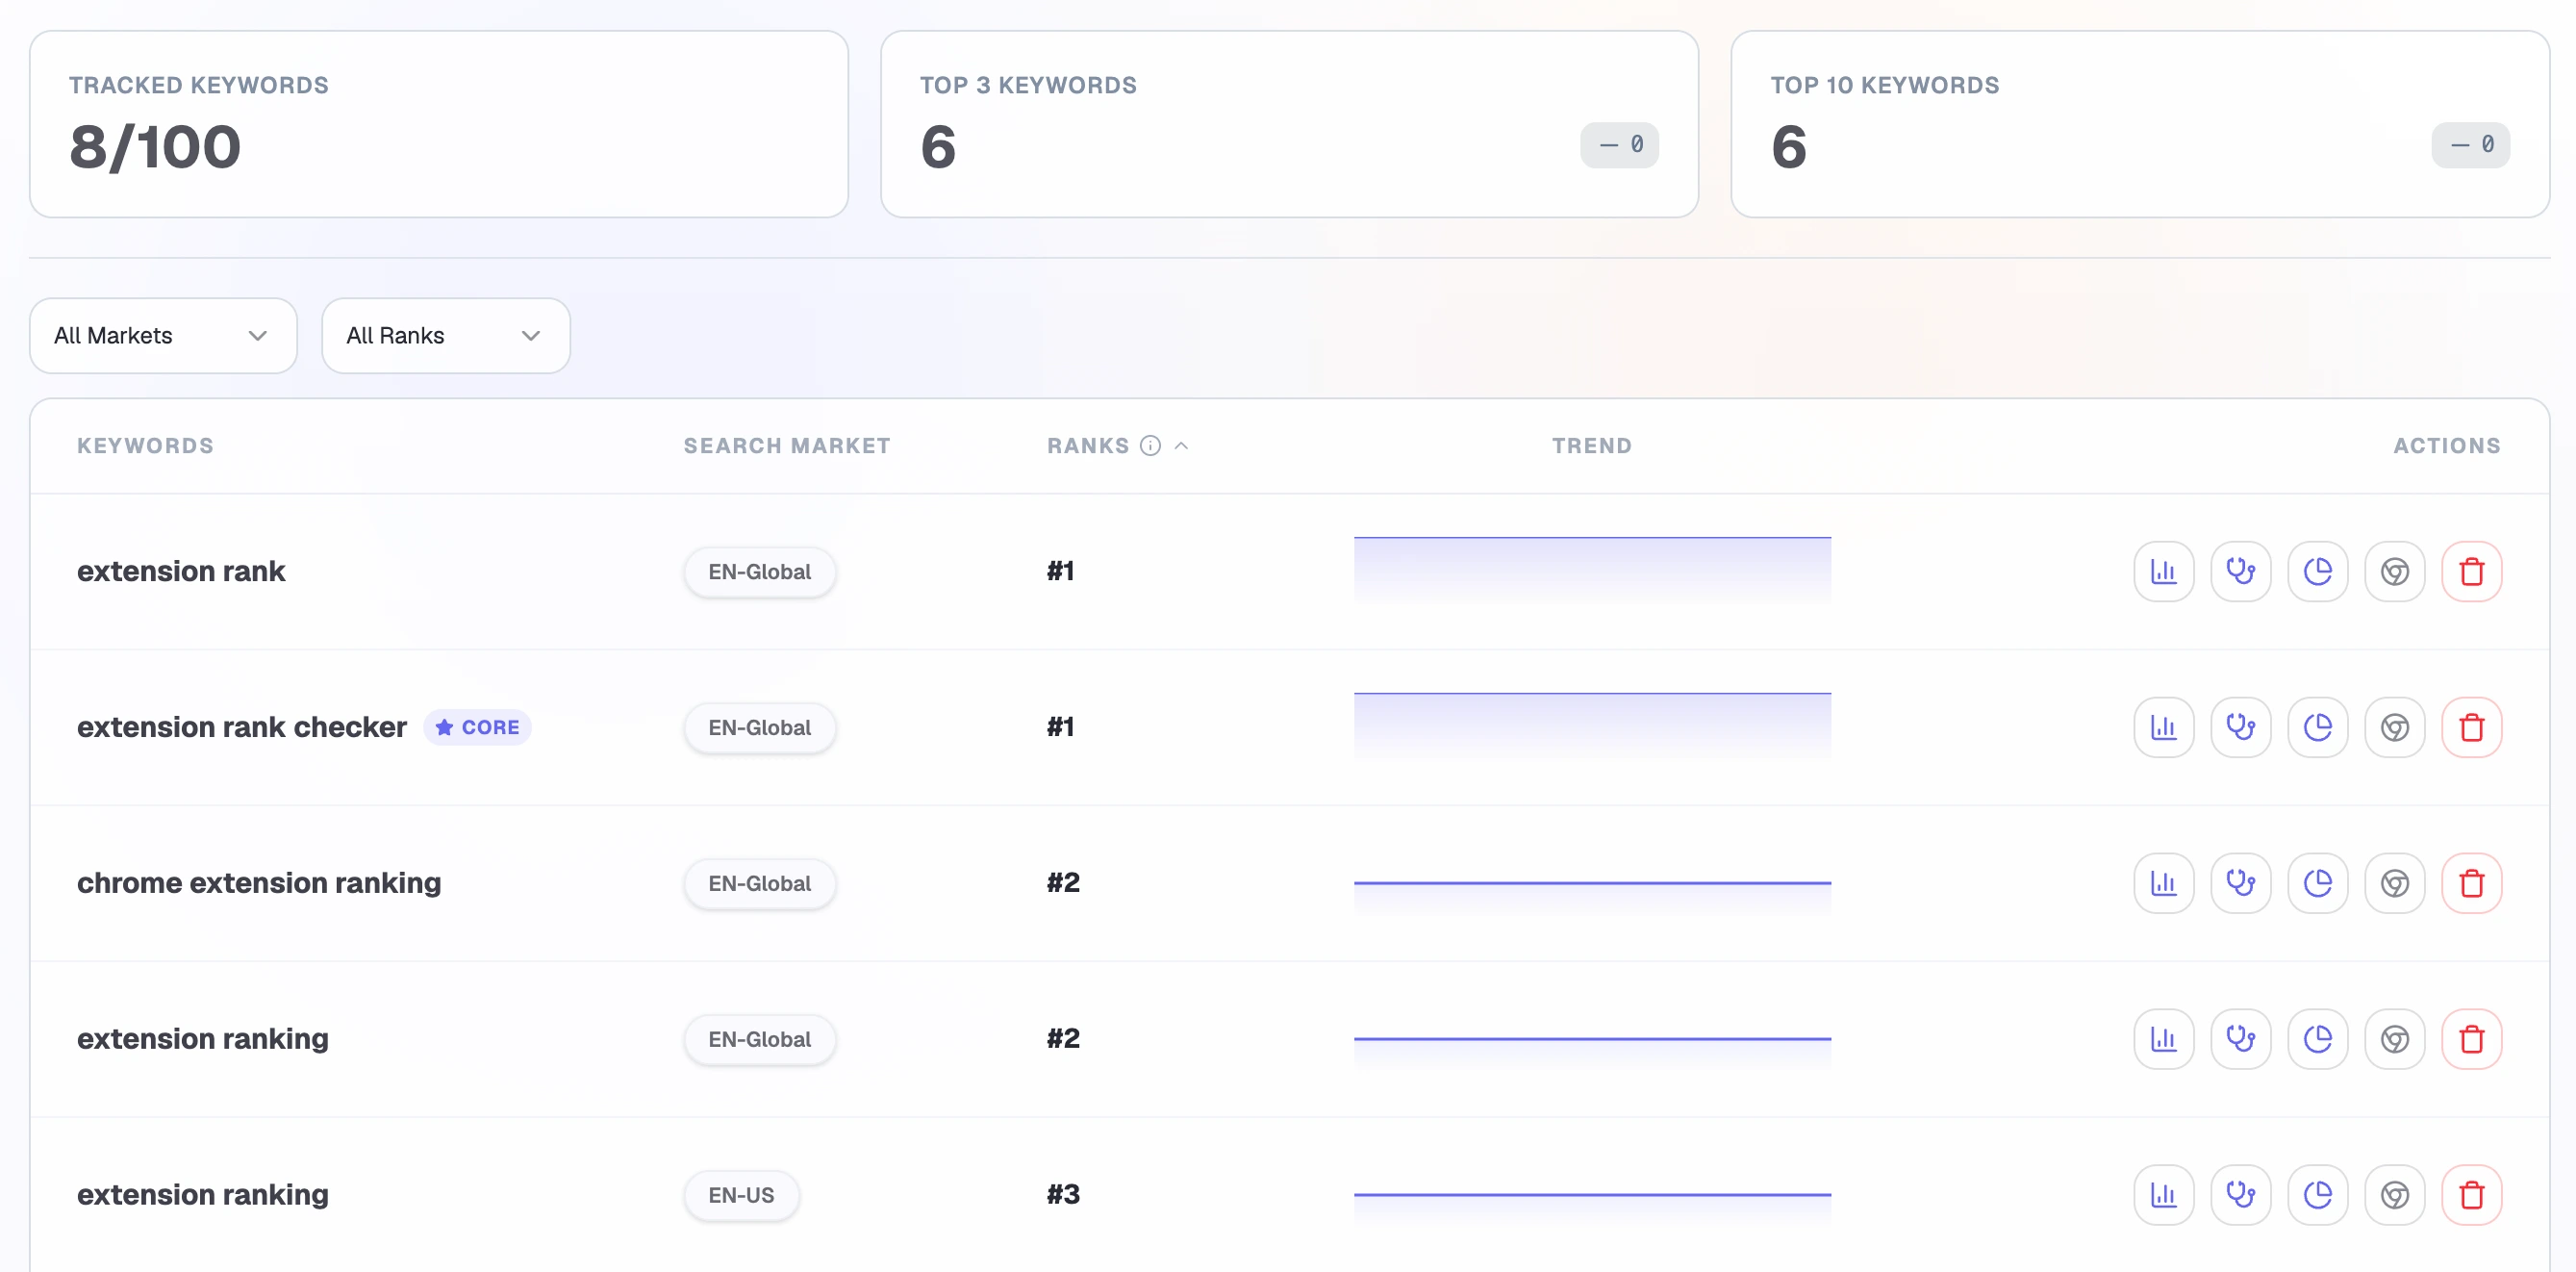The image size is (2576, 1272).
Task: Open pie chart for EN-US 'extension ranking'
Action: click(2317, 1195)
